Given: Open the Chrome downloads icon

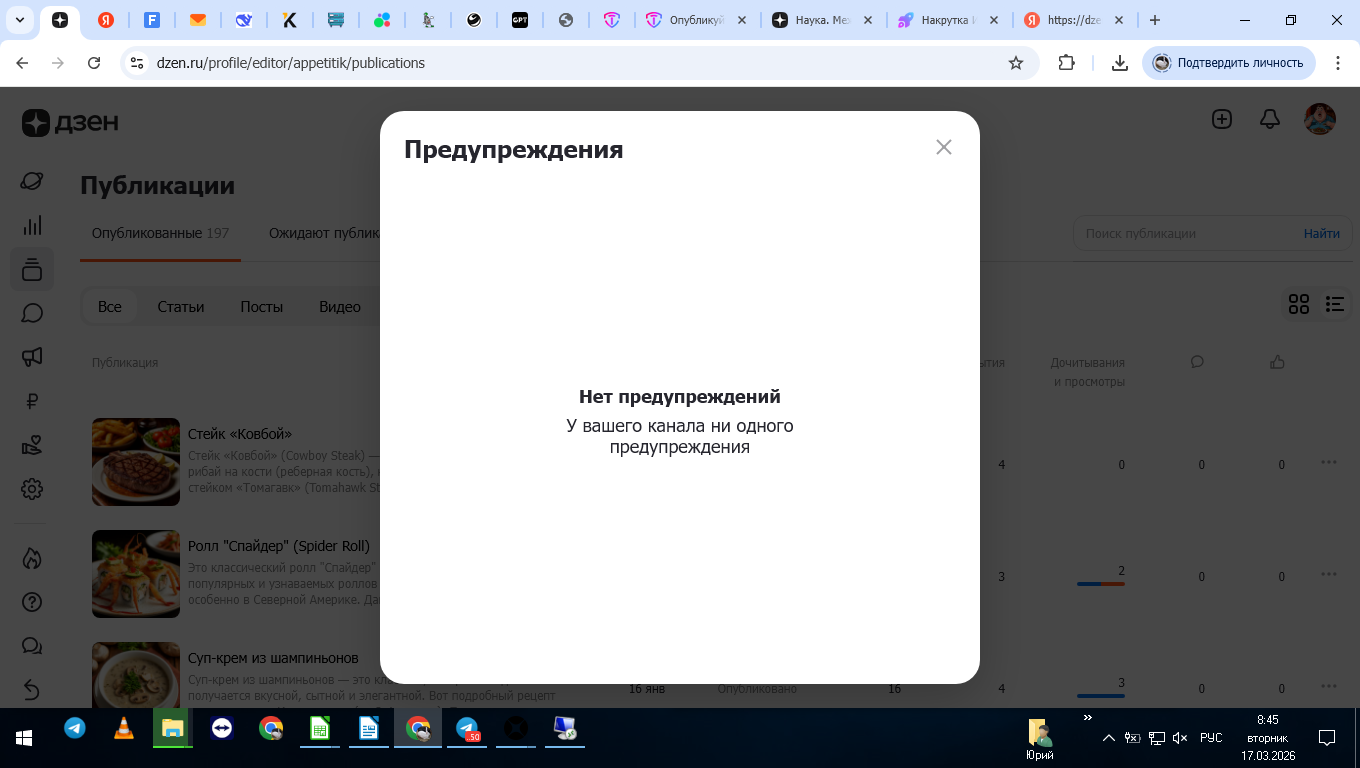Looking at the screenshot, I should pos(1119,63).
